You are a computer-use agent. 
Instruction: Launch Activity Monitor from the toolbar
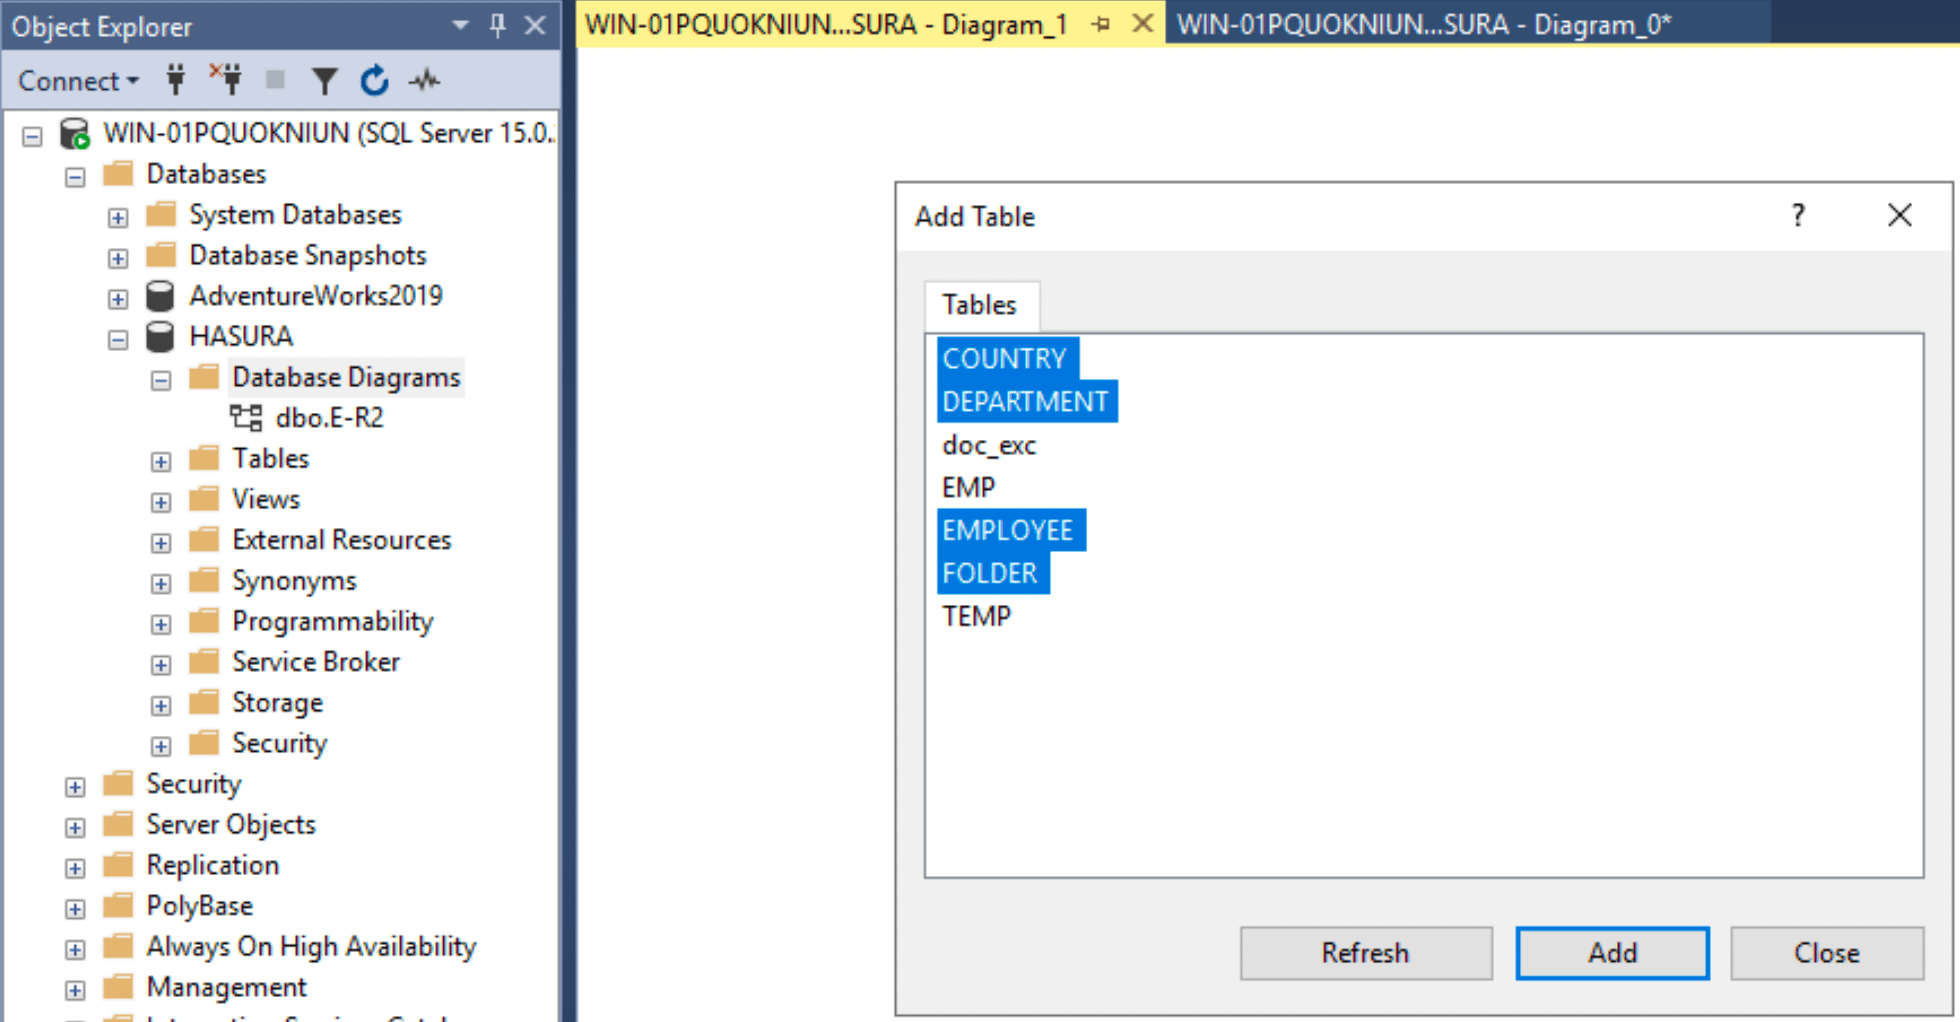424,80
